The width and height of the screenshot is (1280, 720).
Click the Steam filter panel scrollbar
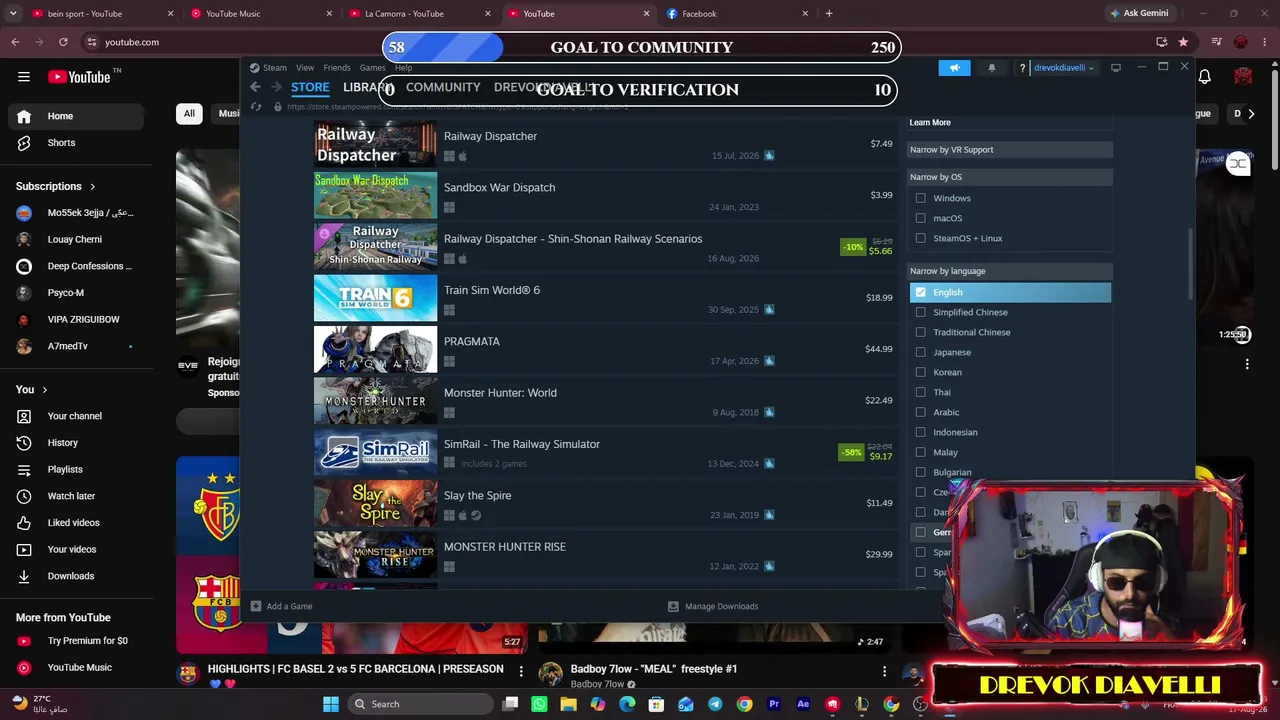pos(1189,264)
